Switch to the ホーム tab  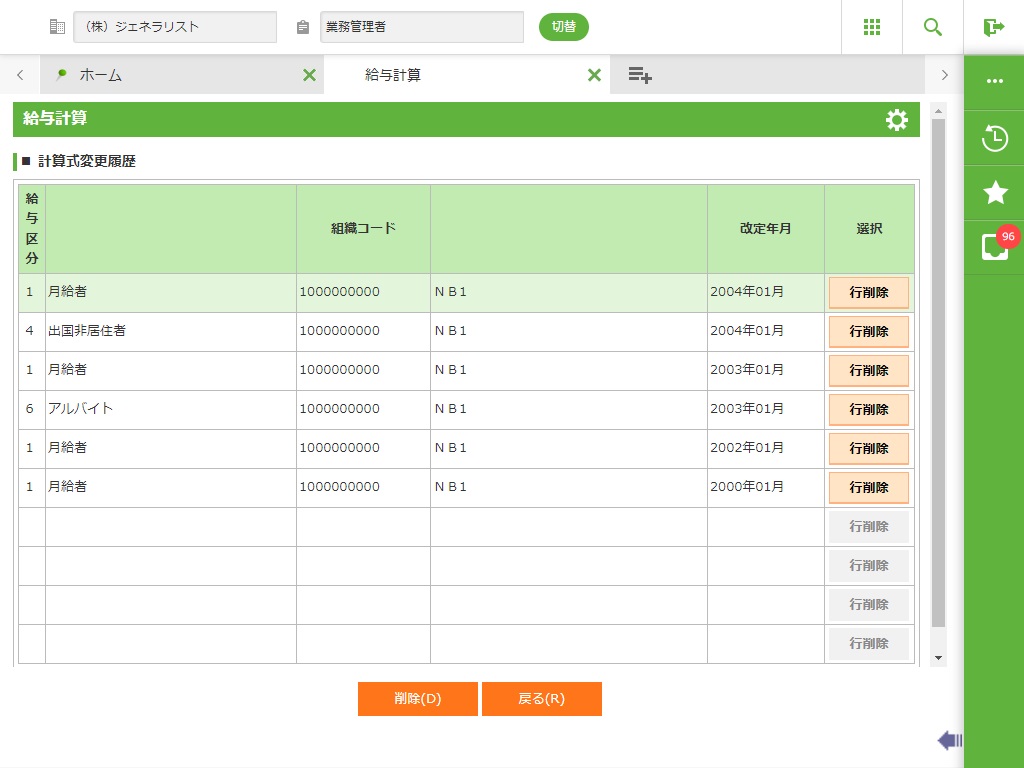click(x=100, y=75)
